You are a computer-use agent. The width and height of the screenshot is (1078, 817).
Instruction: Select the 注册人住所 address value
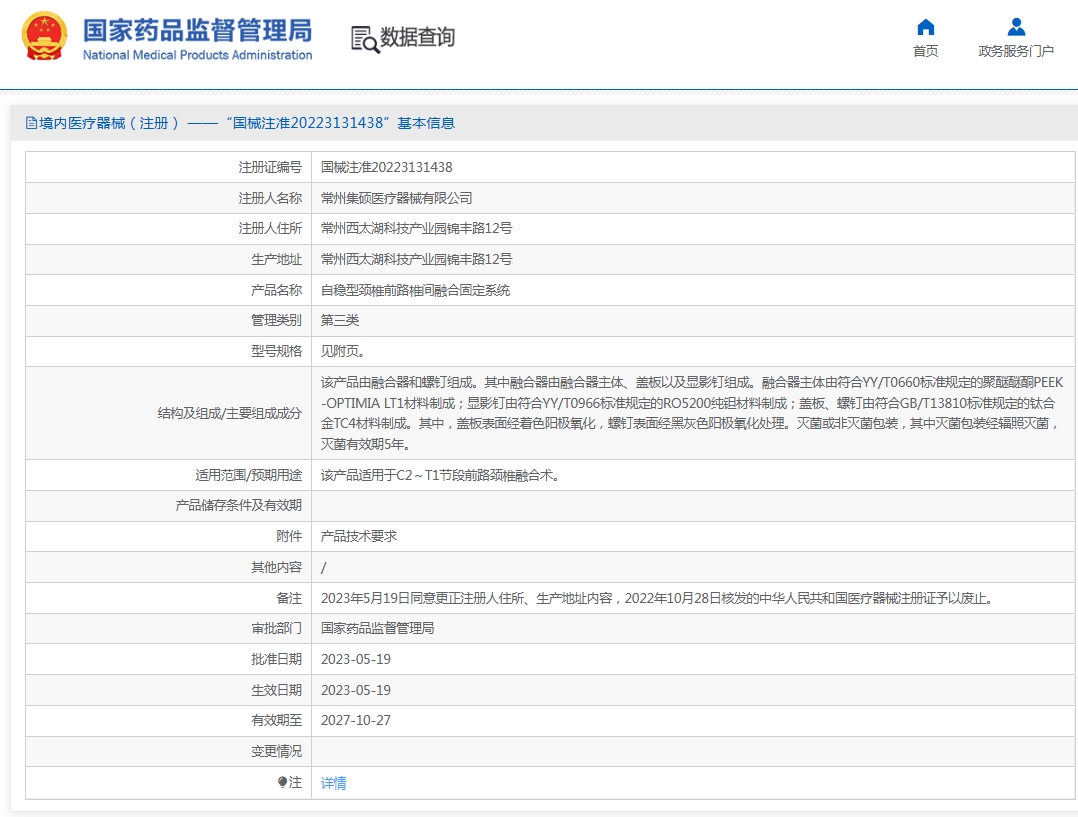[417, 228]
